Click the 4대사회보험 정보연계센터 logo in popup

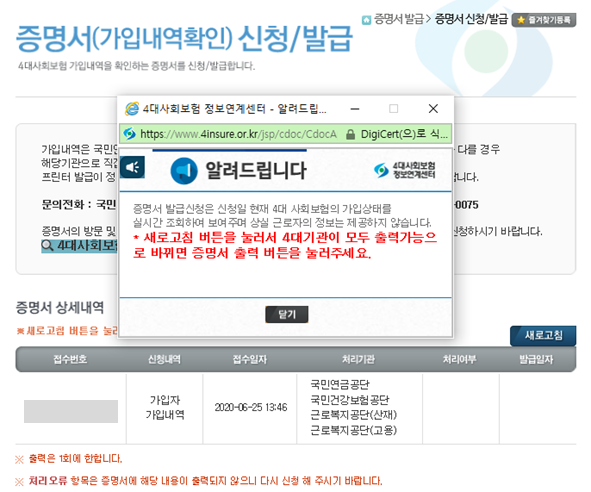pos(404,170)
